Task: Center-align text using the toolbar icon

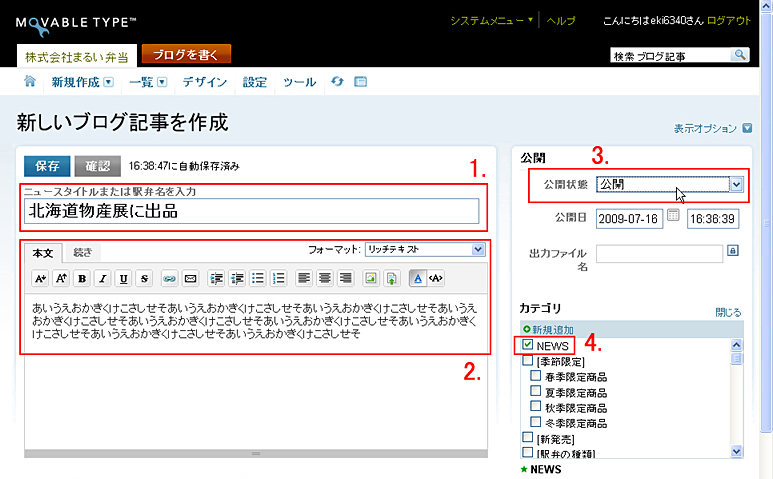Action: tap(324, 278)
